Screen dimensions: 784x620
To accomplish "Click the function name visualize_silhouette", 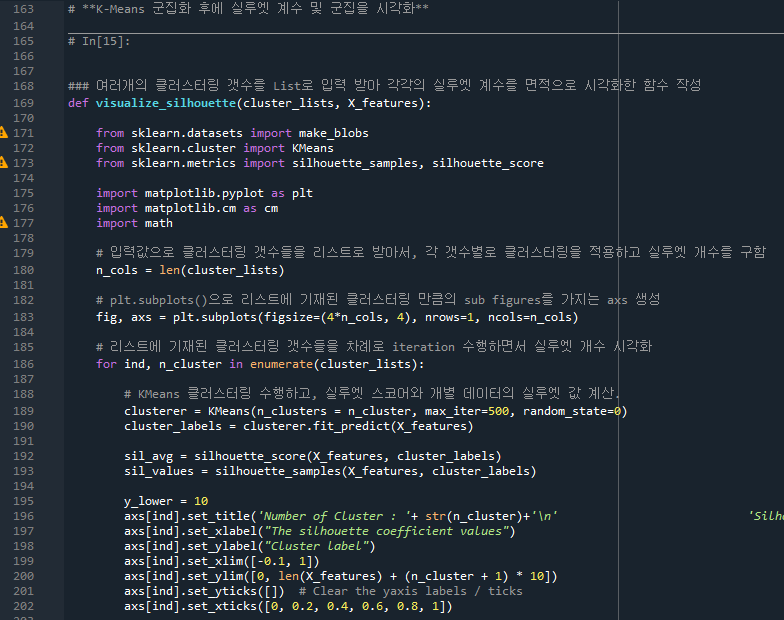I will coord(166,103).
